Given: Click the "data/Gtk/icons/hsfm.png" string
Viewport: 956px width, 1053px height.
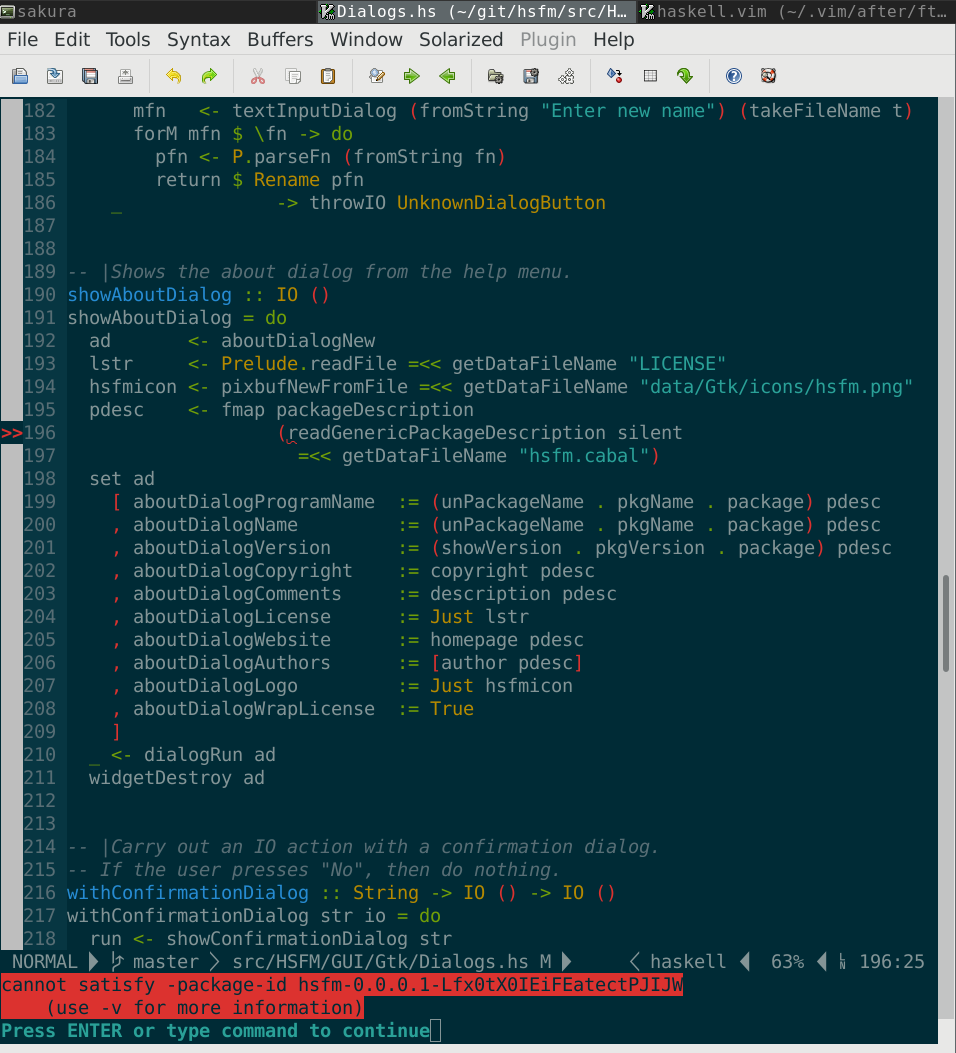Looking at the screenshot, I should pos(776,387).
